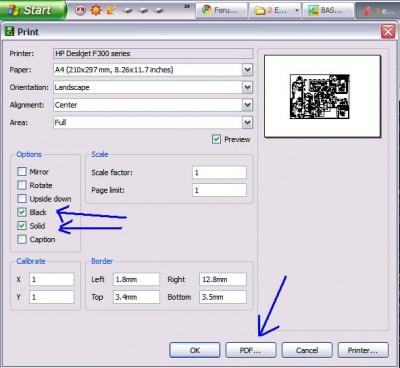Viewport: 400px width, 368px height.
Task: Click the Print dialog title icon
Action: 9,32
